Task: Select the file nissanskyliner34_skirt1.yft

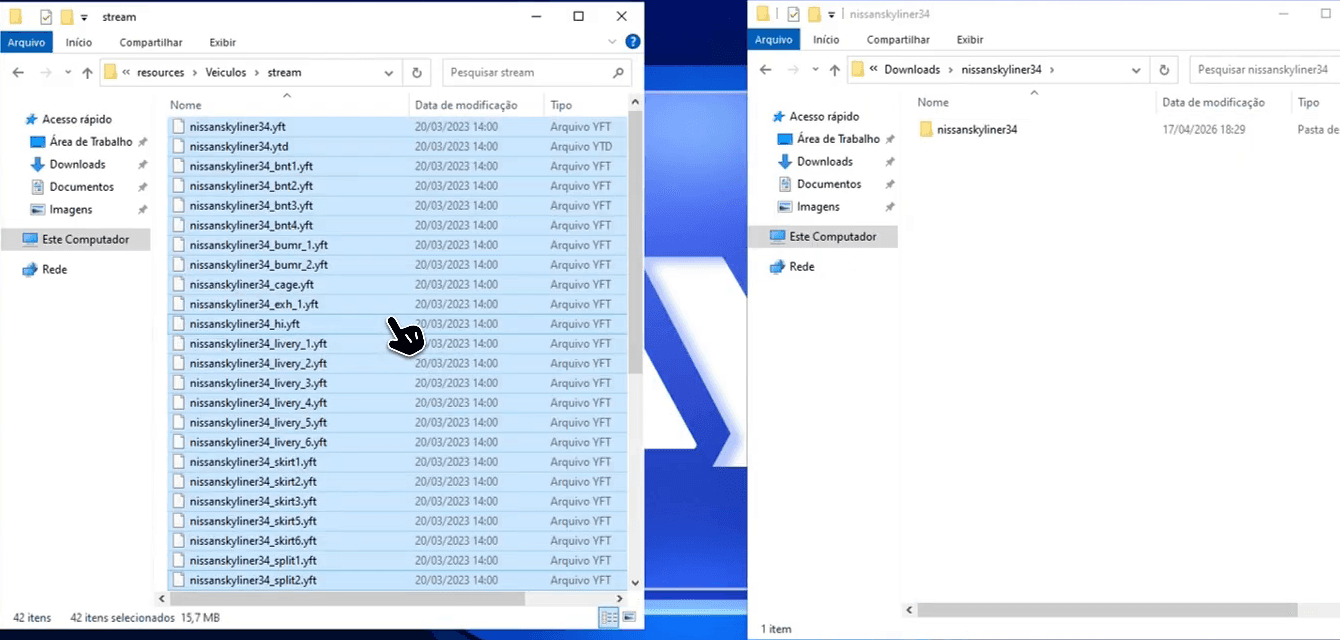Action: coord(397,462)
